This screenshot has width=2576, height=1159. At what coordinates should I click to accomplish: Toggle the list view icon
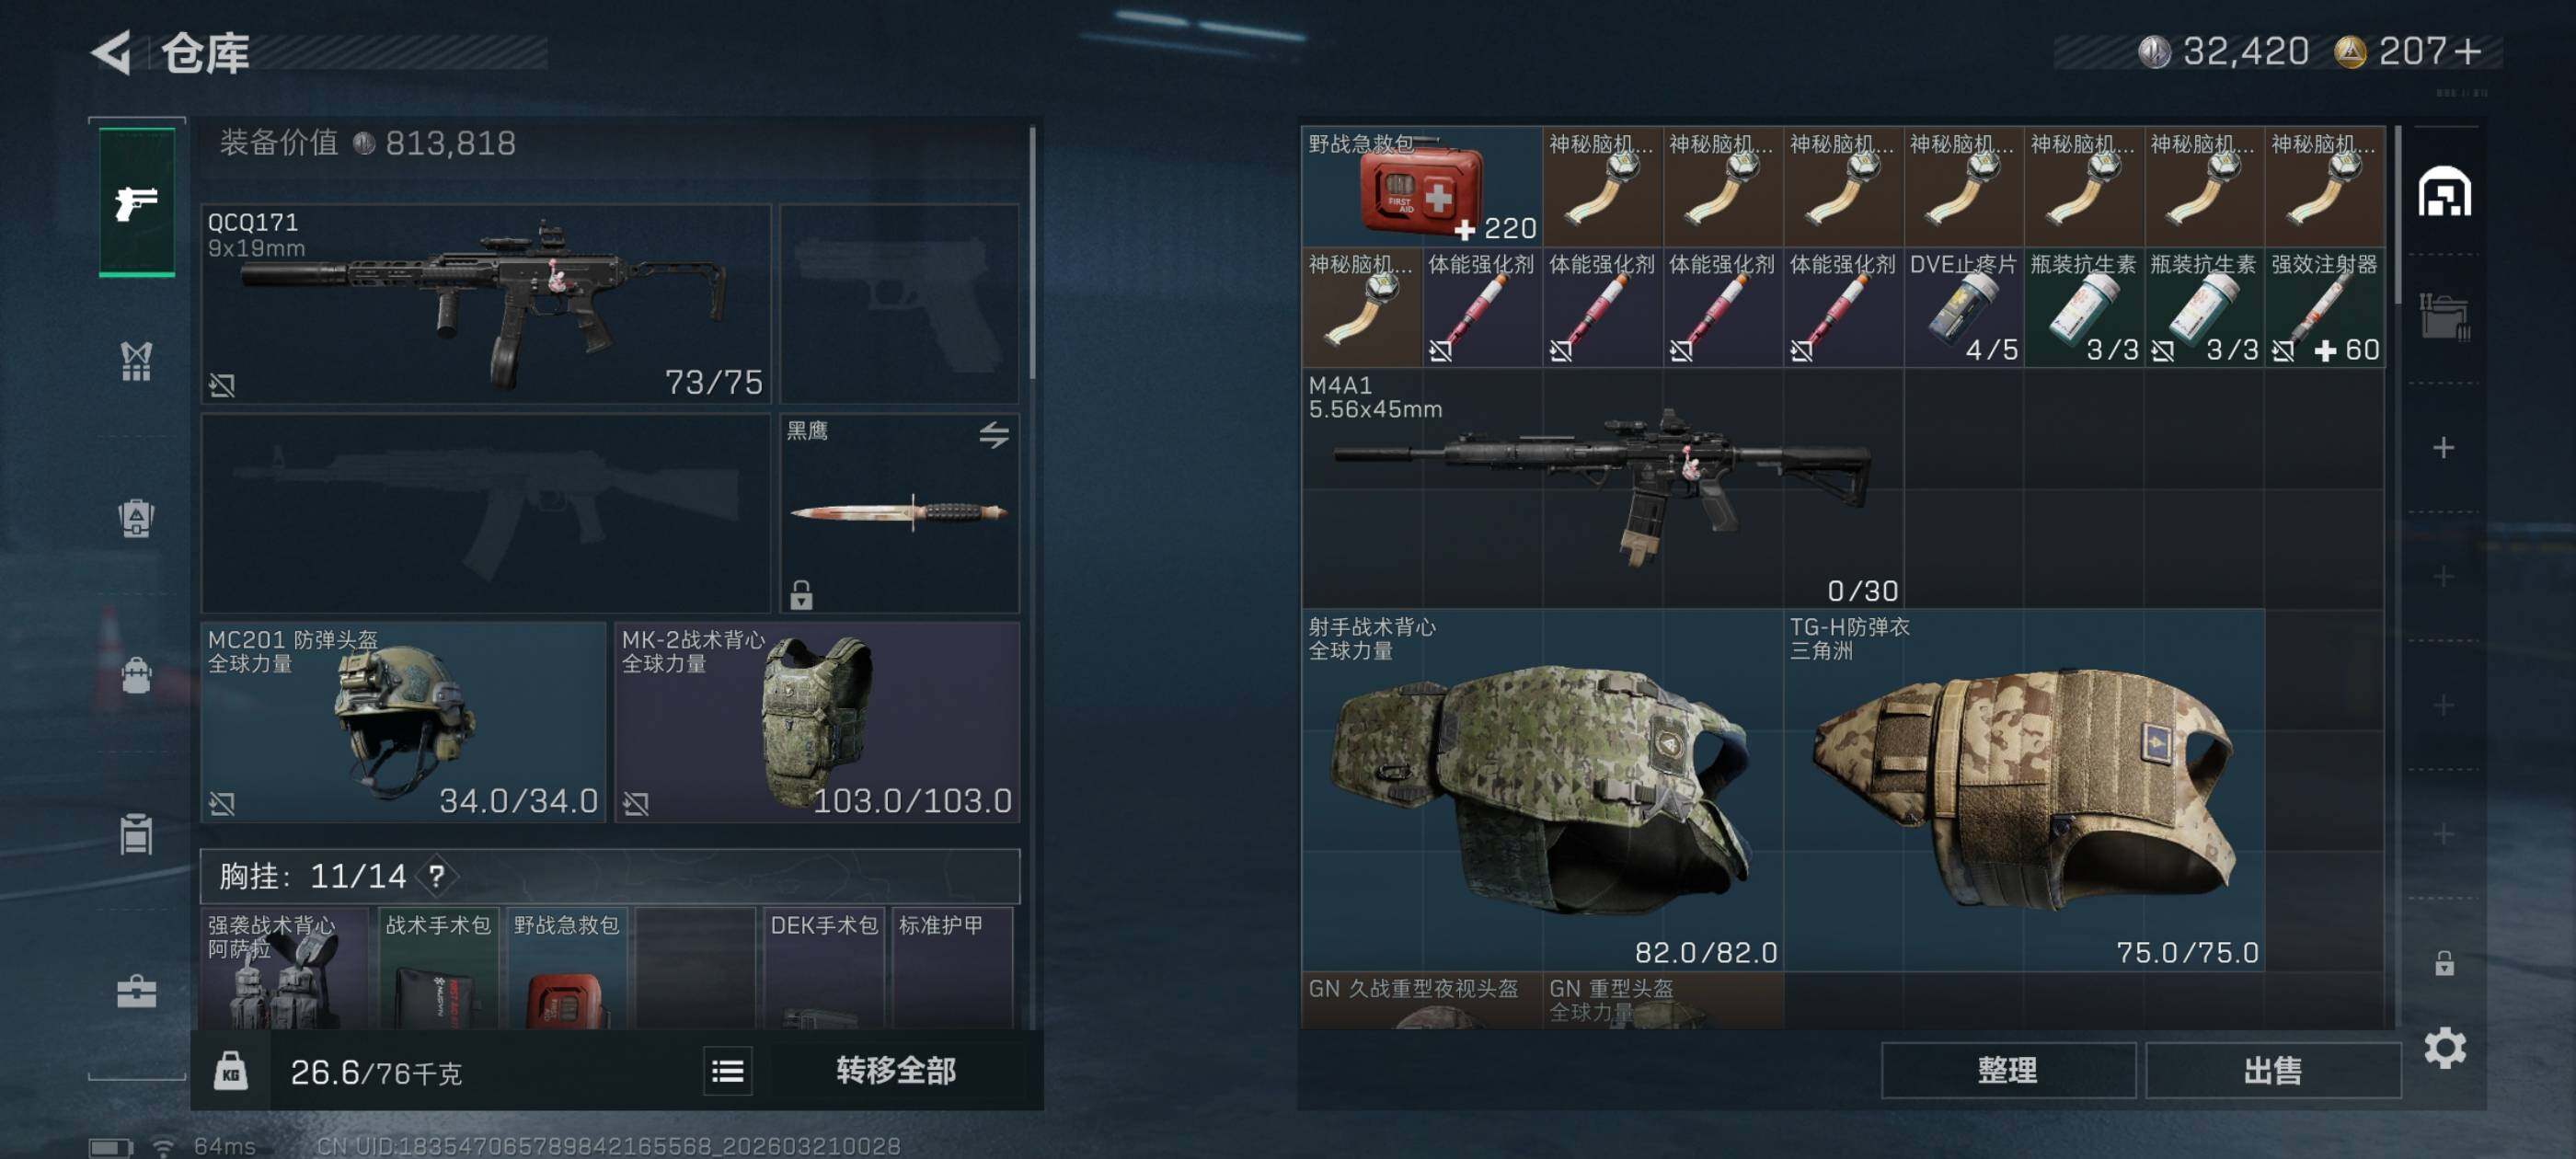727,1071
